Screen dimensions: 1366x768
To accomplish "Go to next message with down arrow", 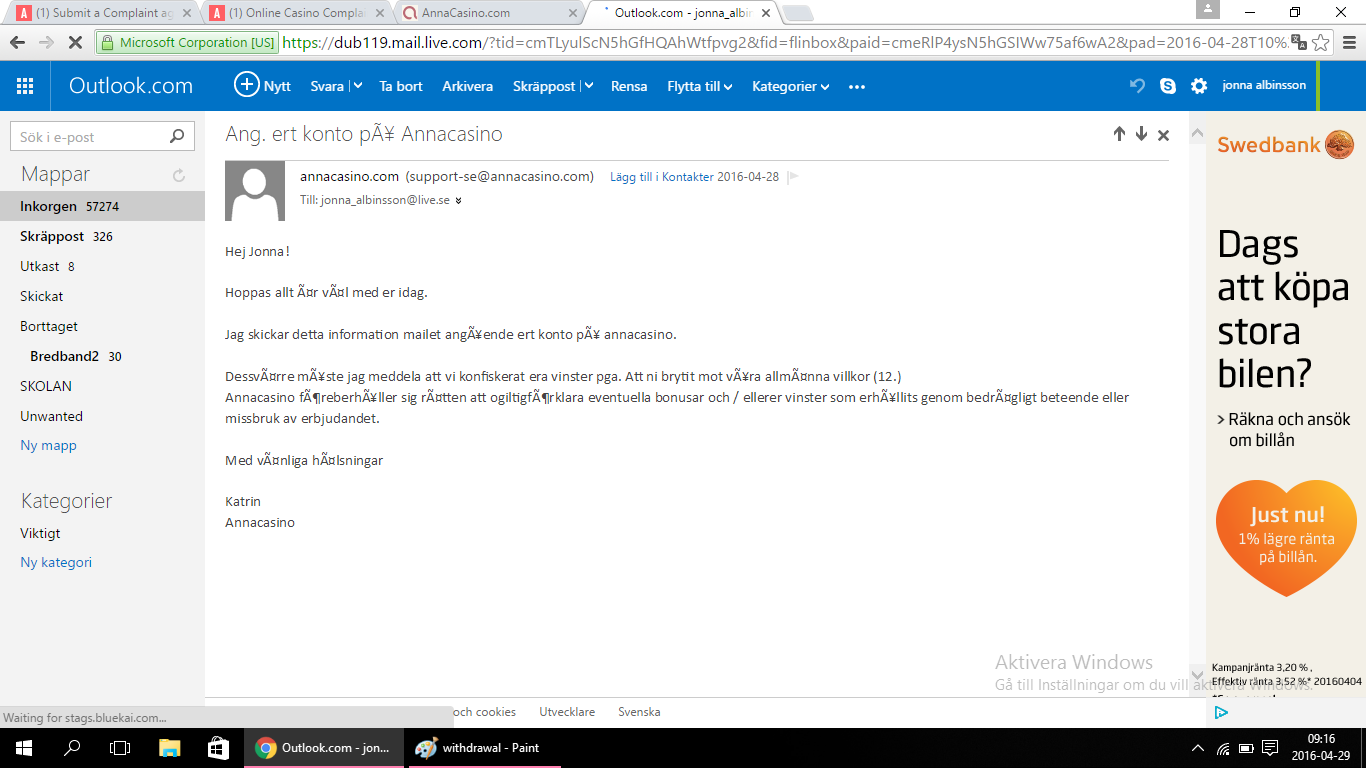I will click(1141, 134).
